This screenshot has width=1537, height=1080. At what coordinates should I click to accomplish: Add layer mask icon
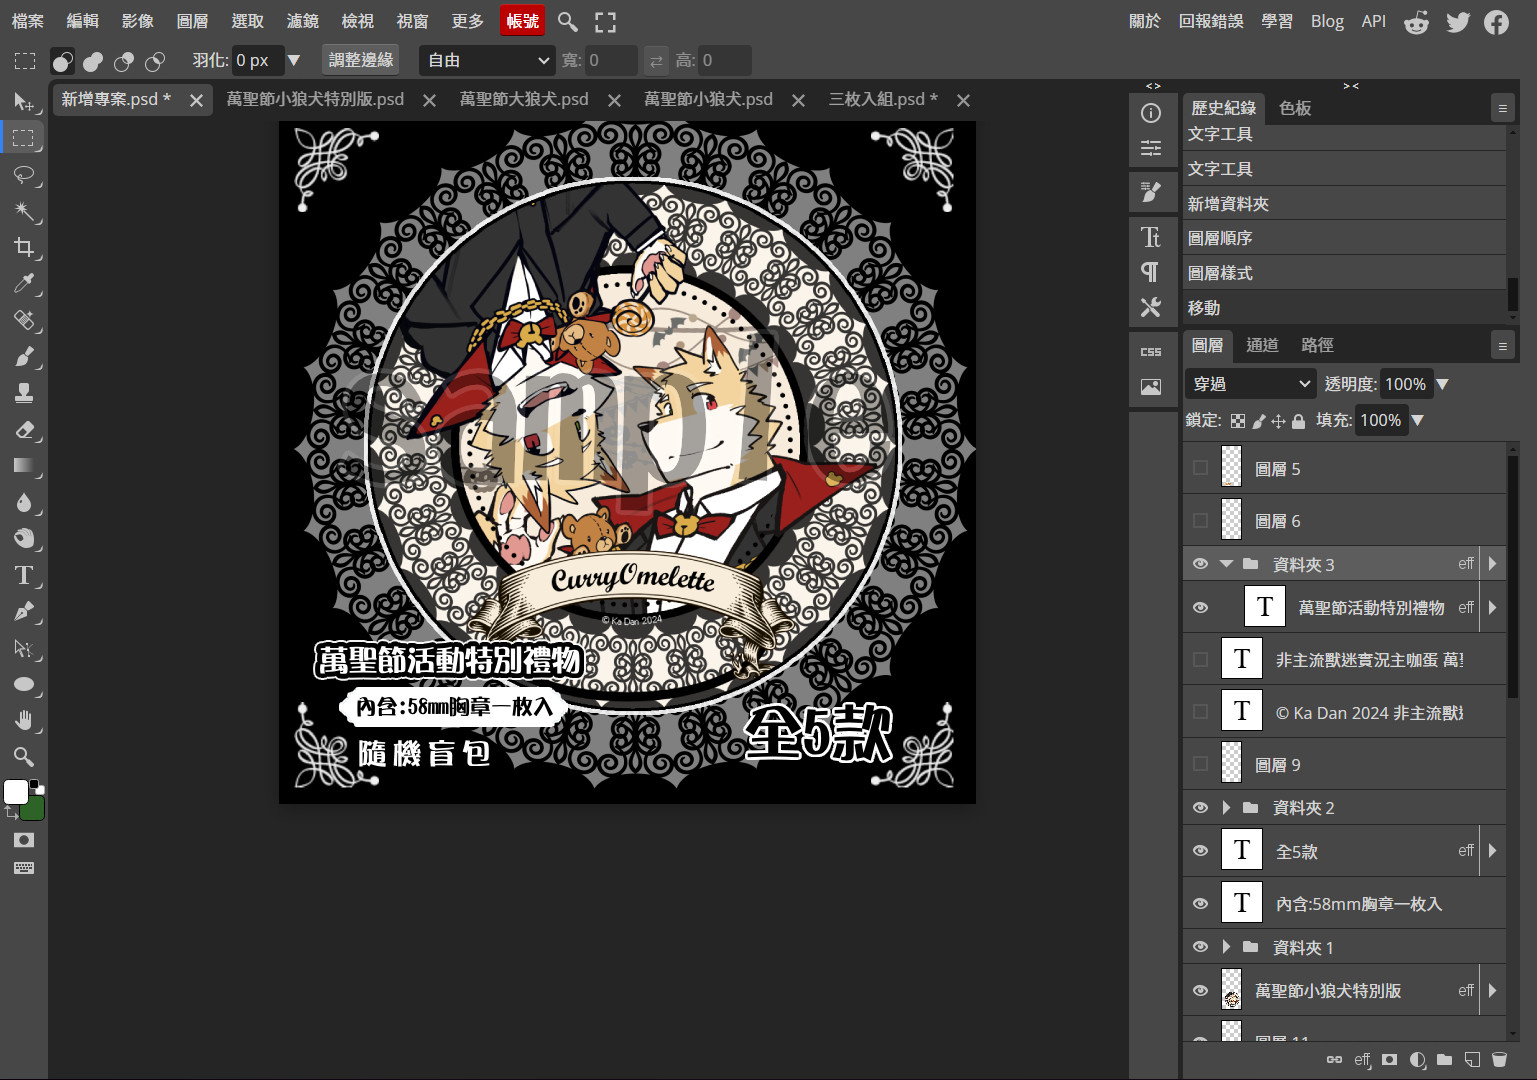1390,1060
